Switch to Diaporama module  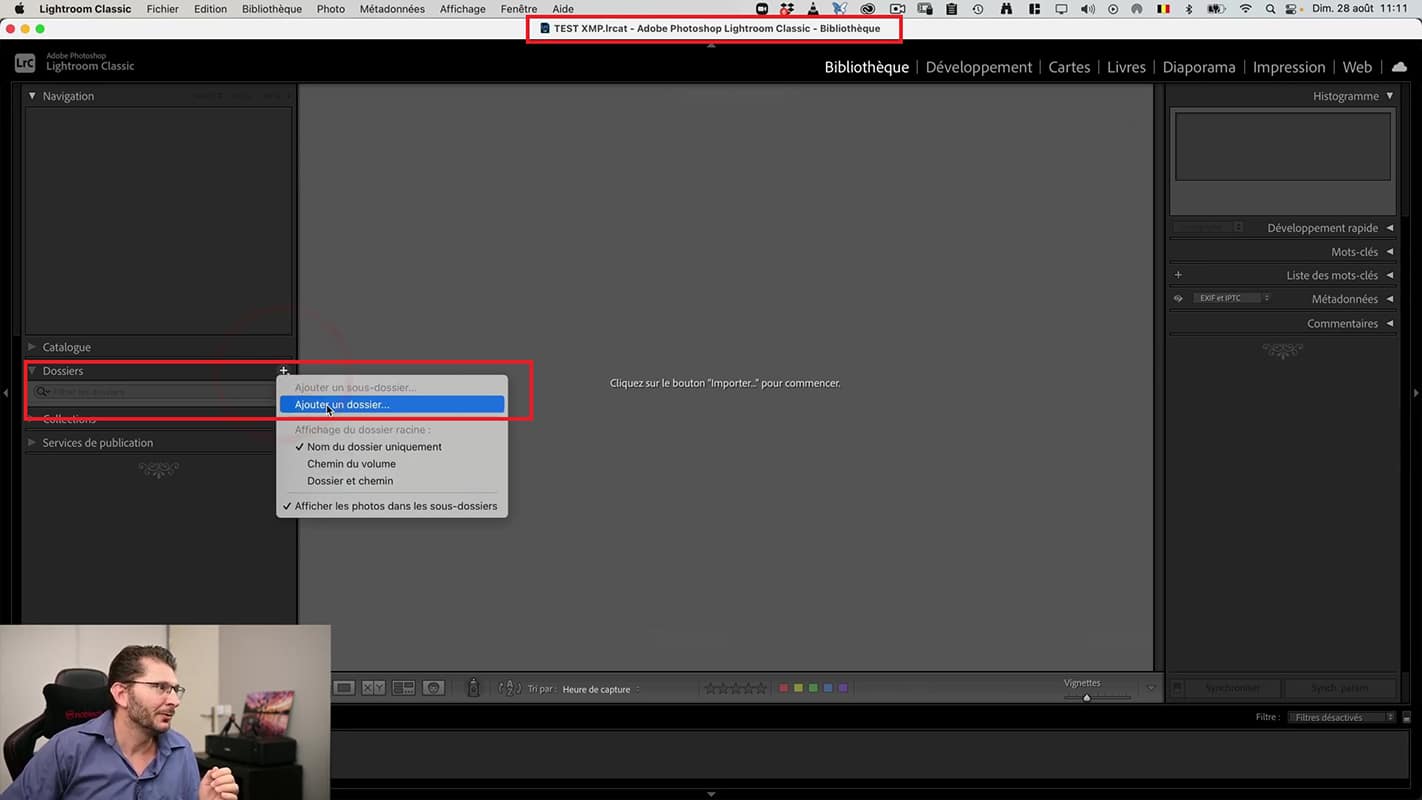[x=1199, y=67]
